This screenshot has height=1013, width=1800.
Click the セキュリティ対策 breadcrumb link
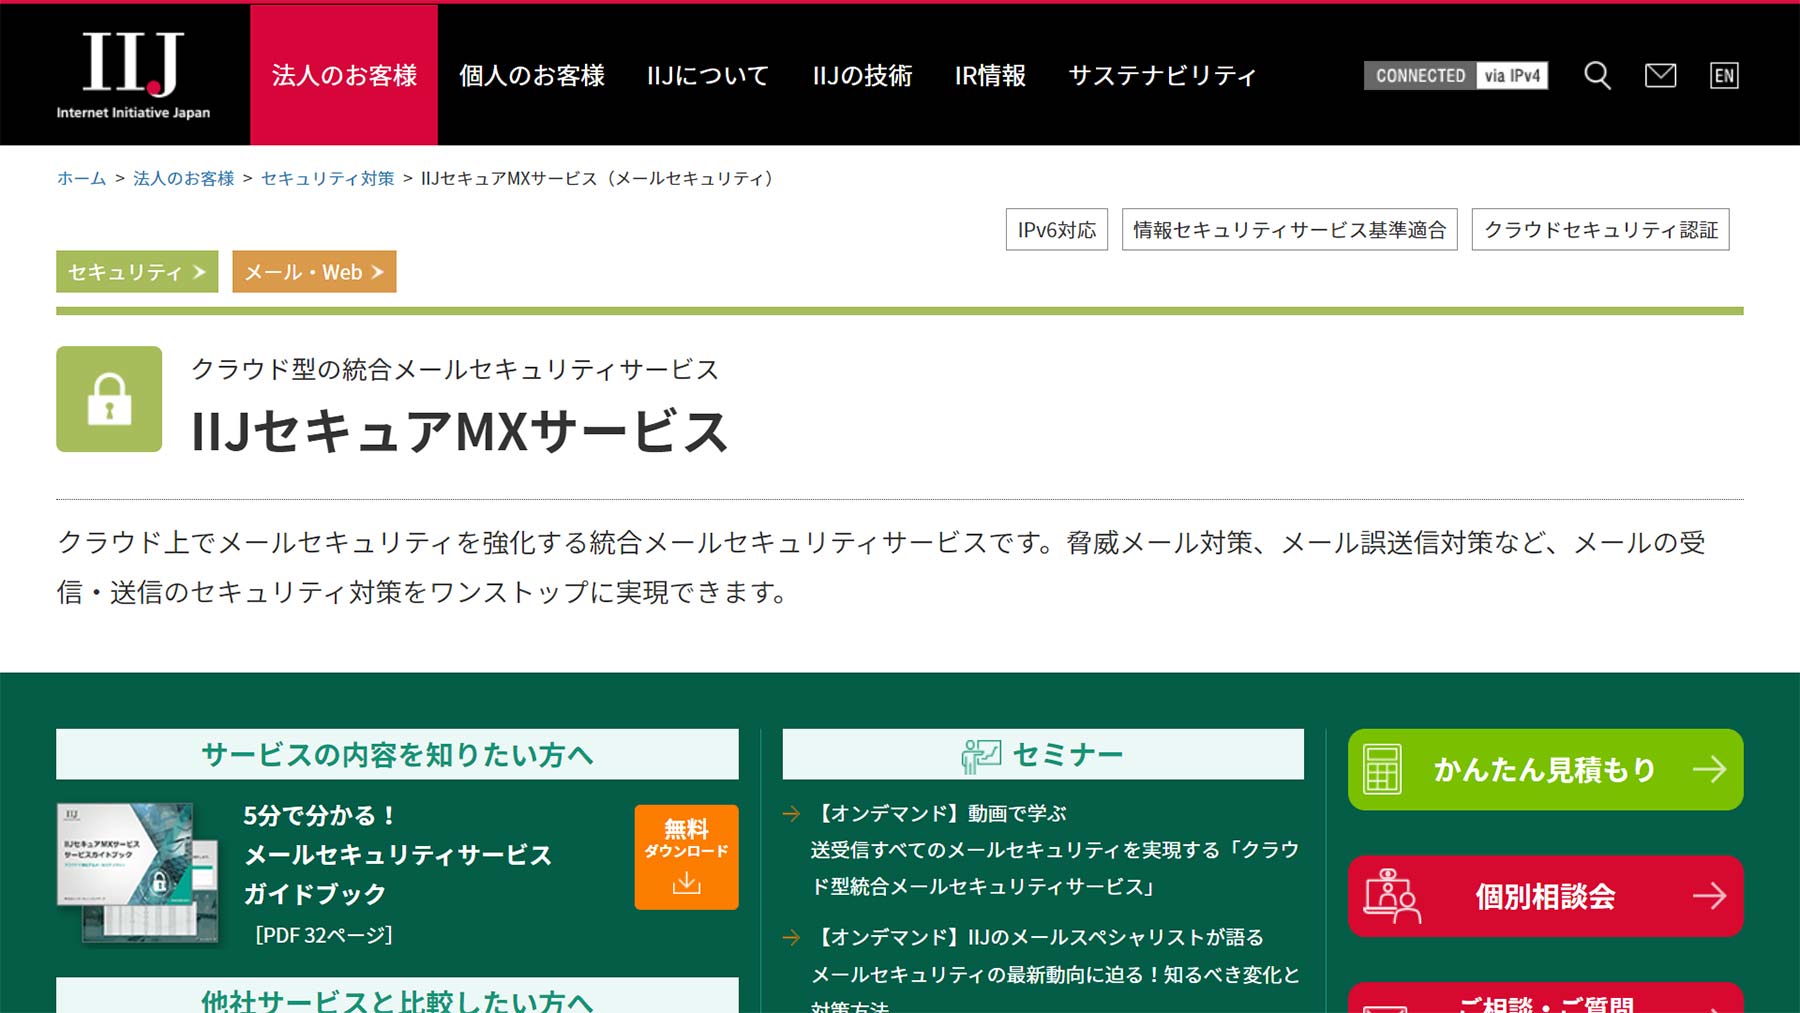(x=328, y=178)
